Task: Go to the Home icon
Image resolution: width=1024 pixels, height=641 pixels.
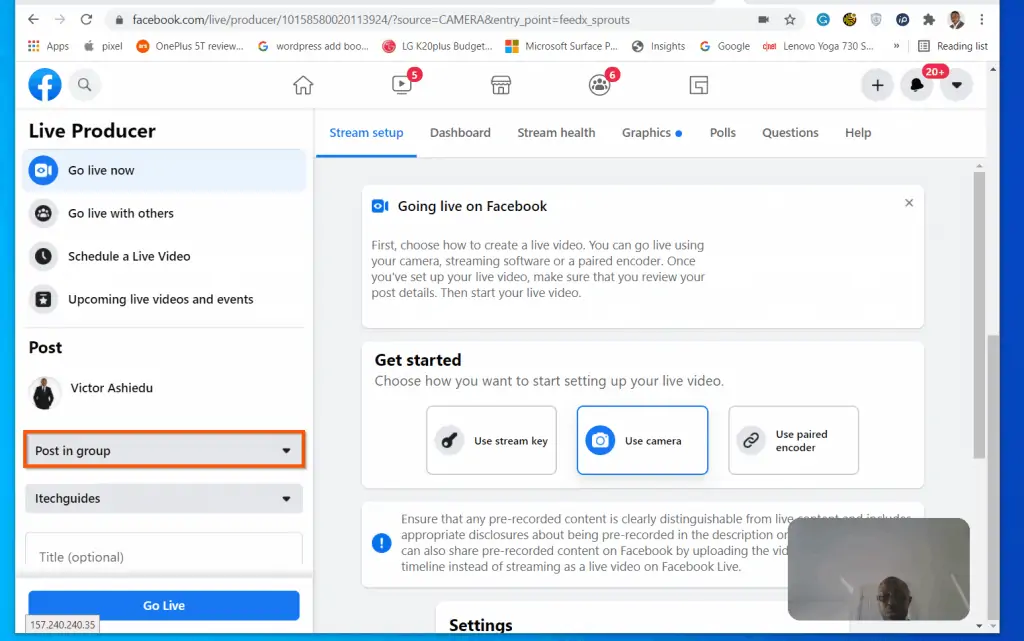Action: [303, 85]
